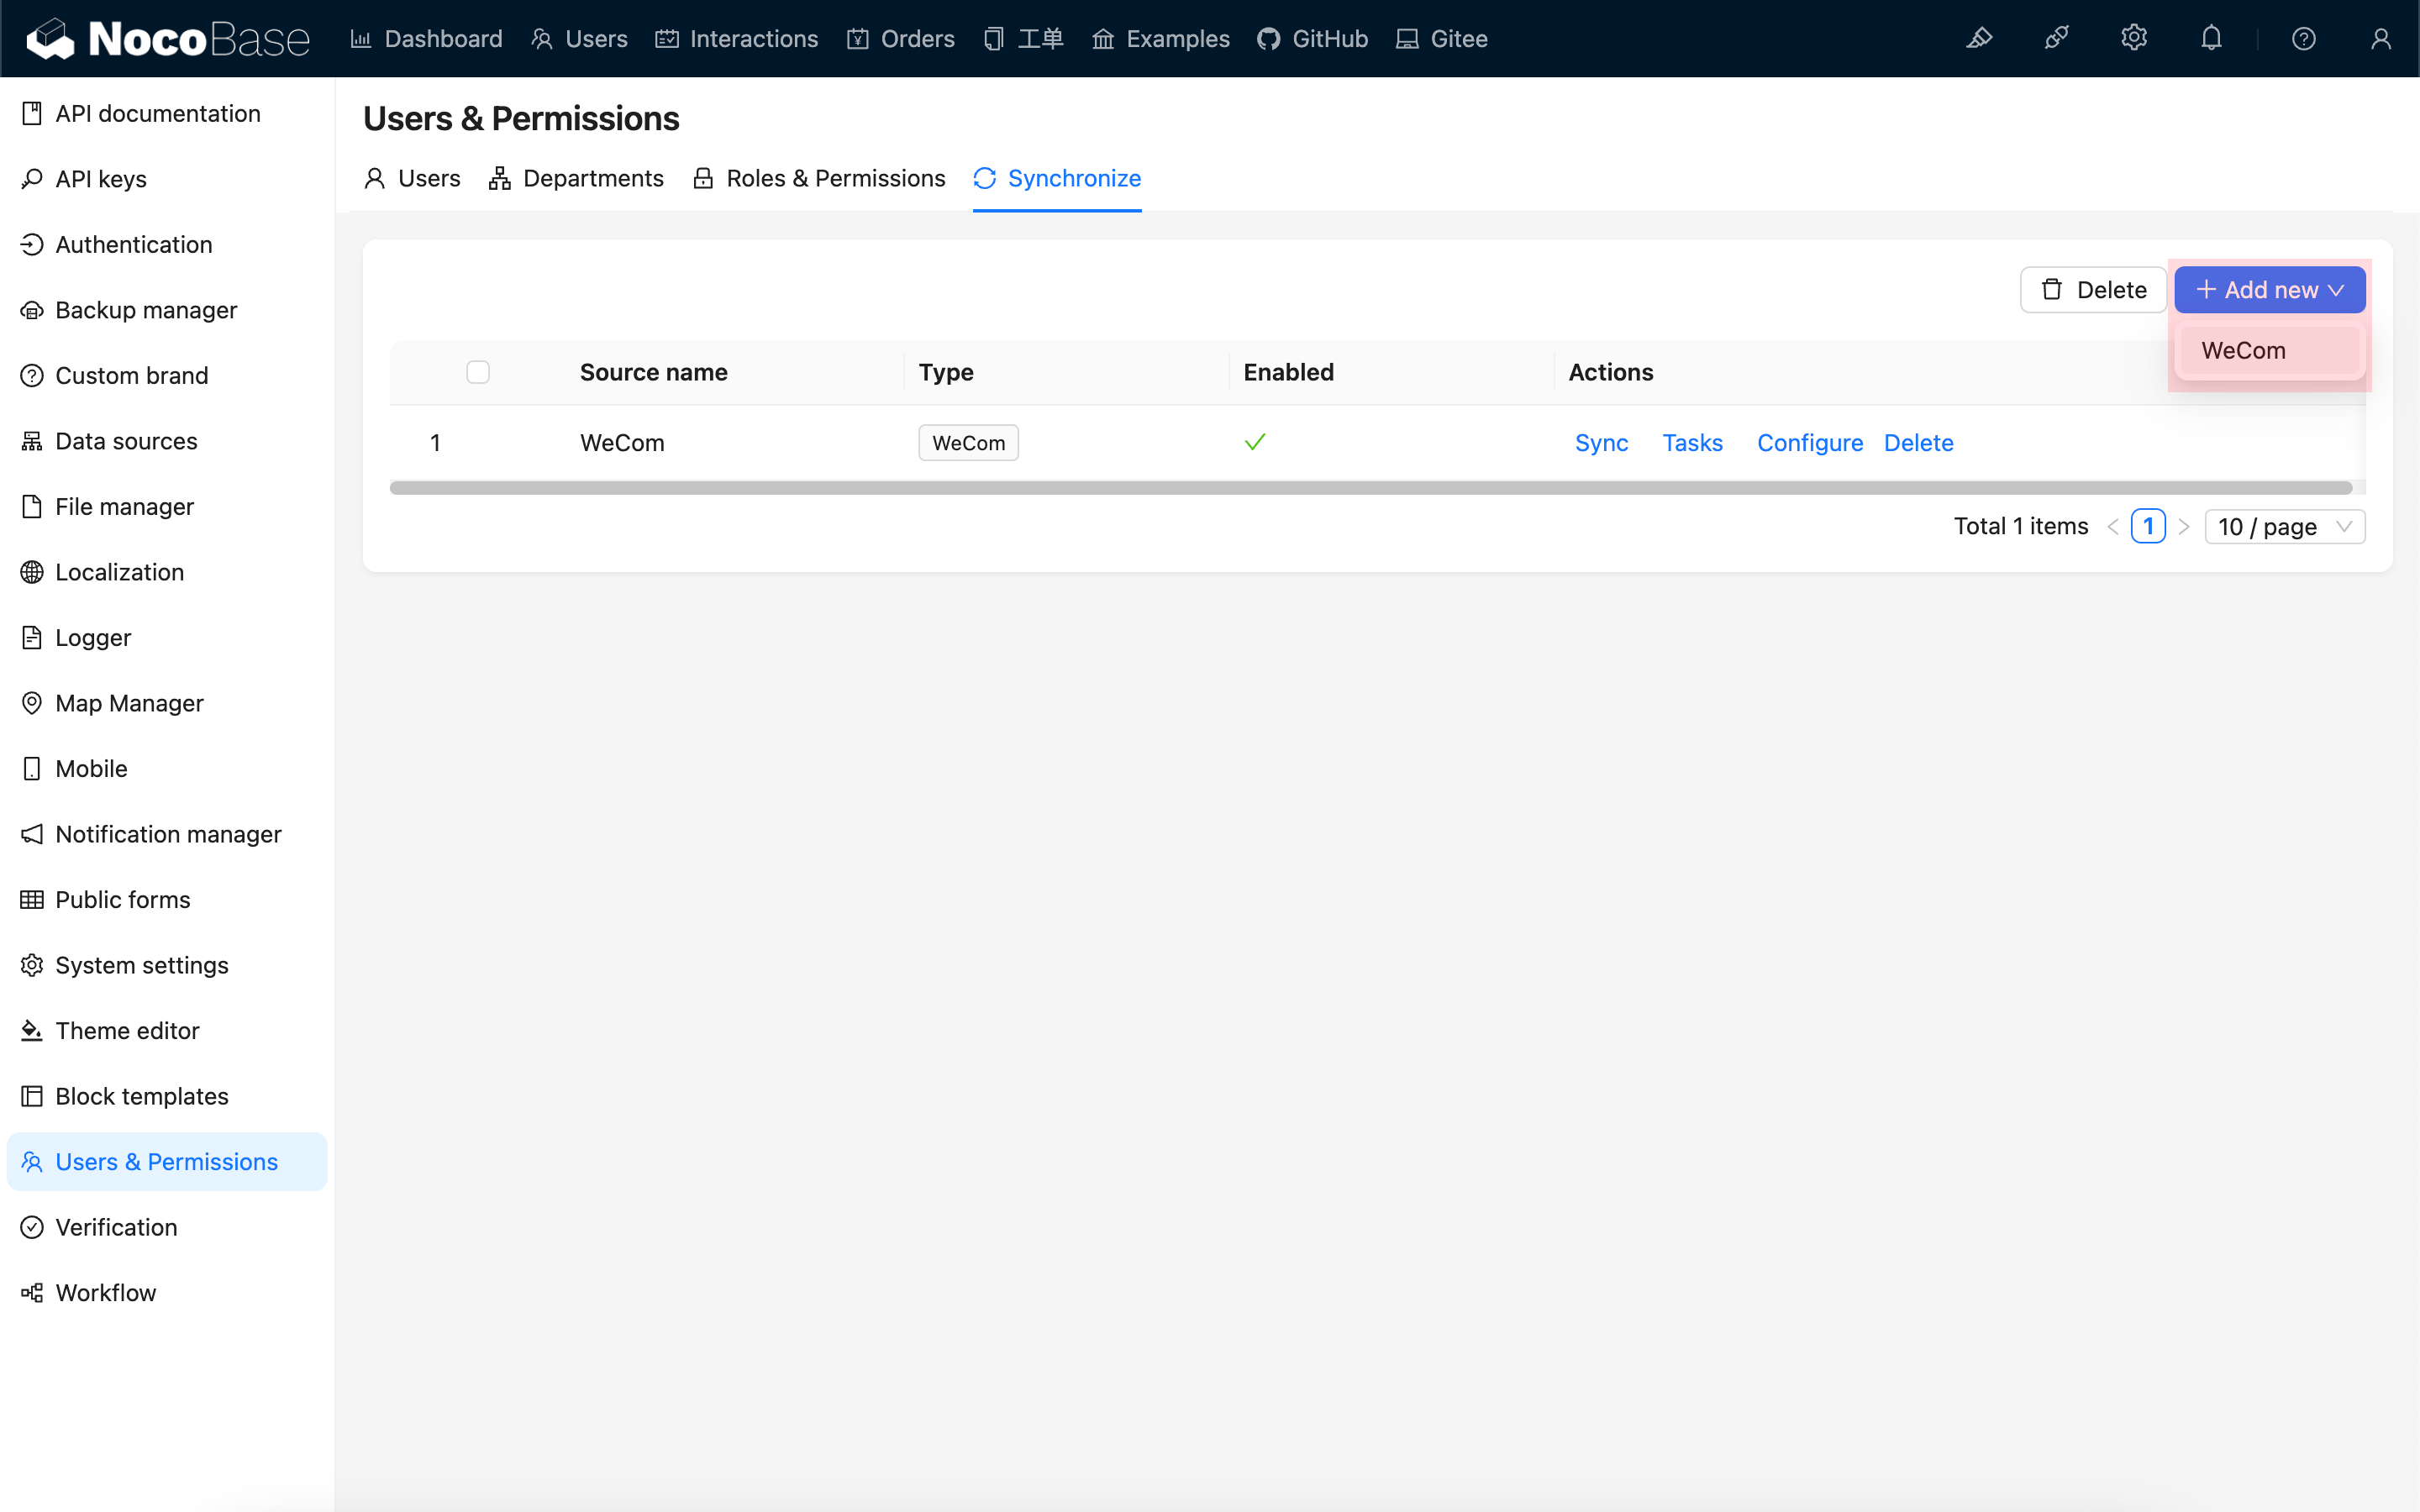
Task: Click the notifications bell icon
Action: tap(2211, 38)
